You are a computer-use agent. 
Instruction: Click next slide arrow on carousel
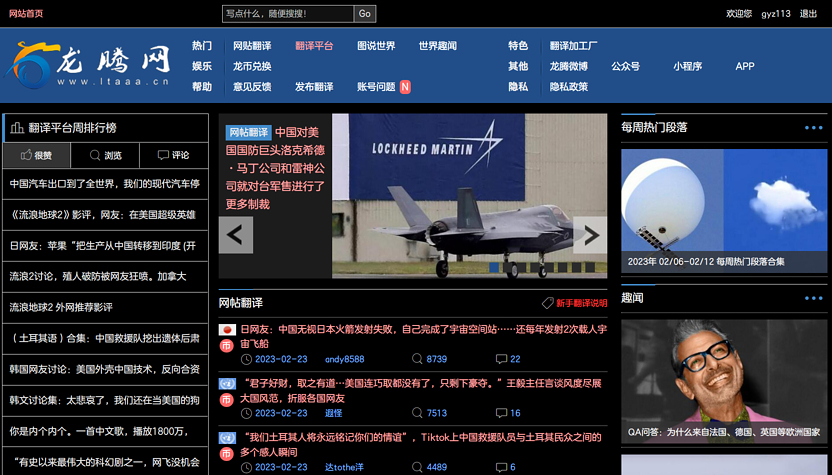591,235
